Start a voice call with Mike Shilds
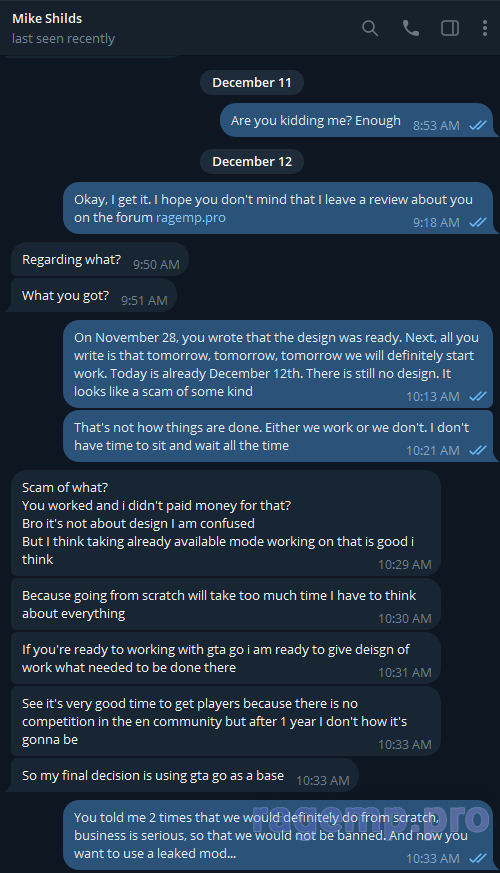This screenshot has width=500, height=873. click(410, 28)
